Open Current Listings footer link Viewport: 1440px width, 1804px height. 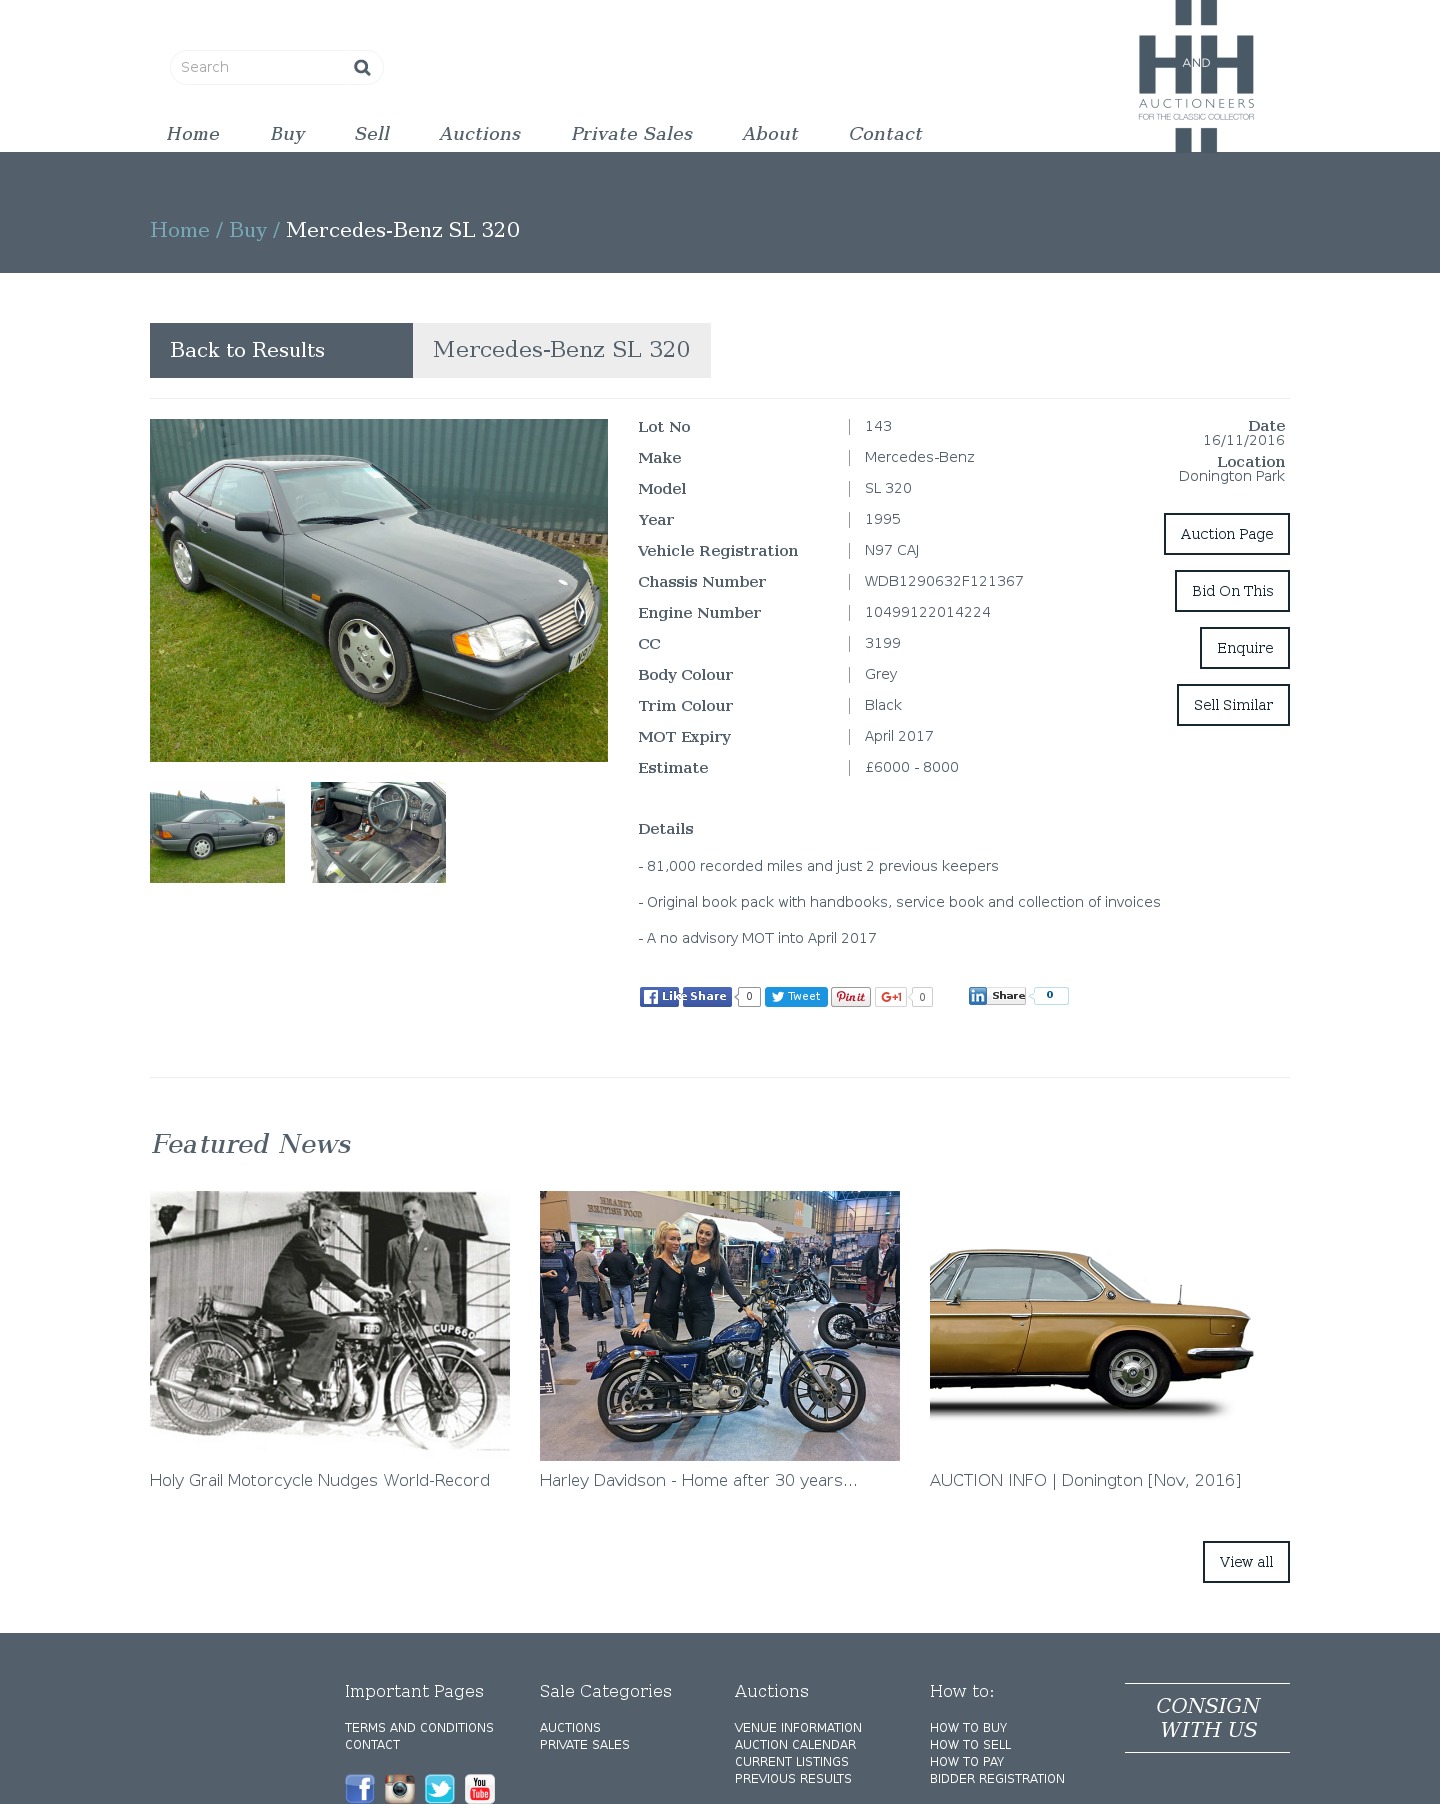tap(792, 1762)
